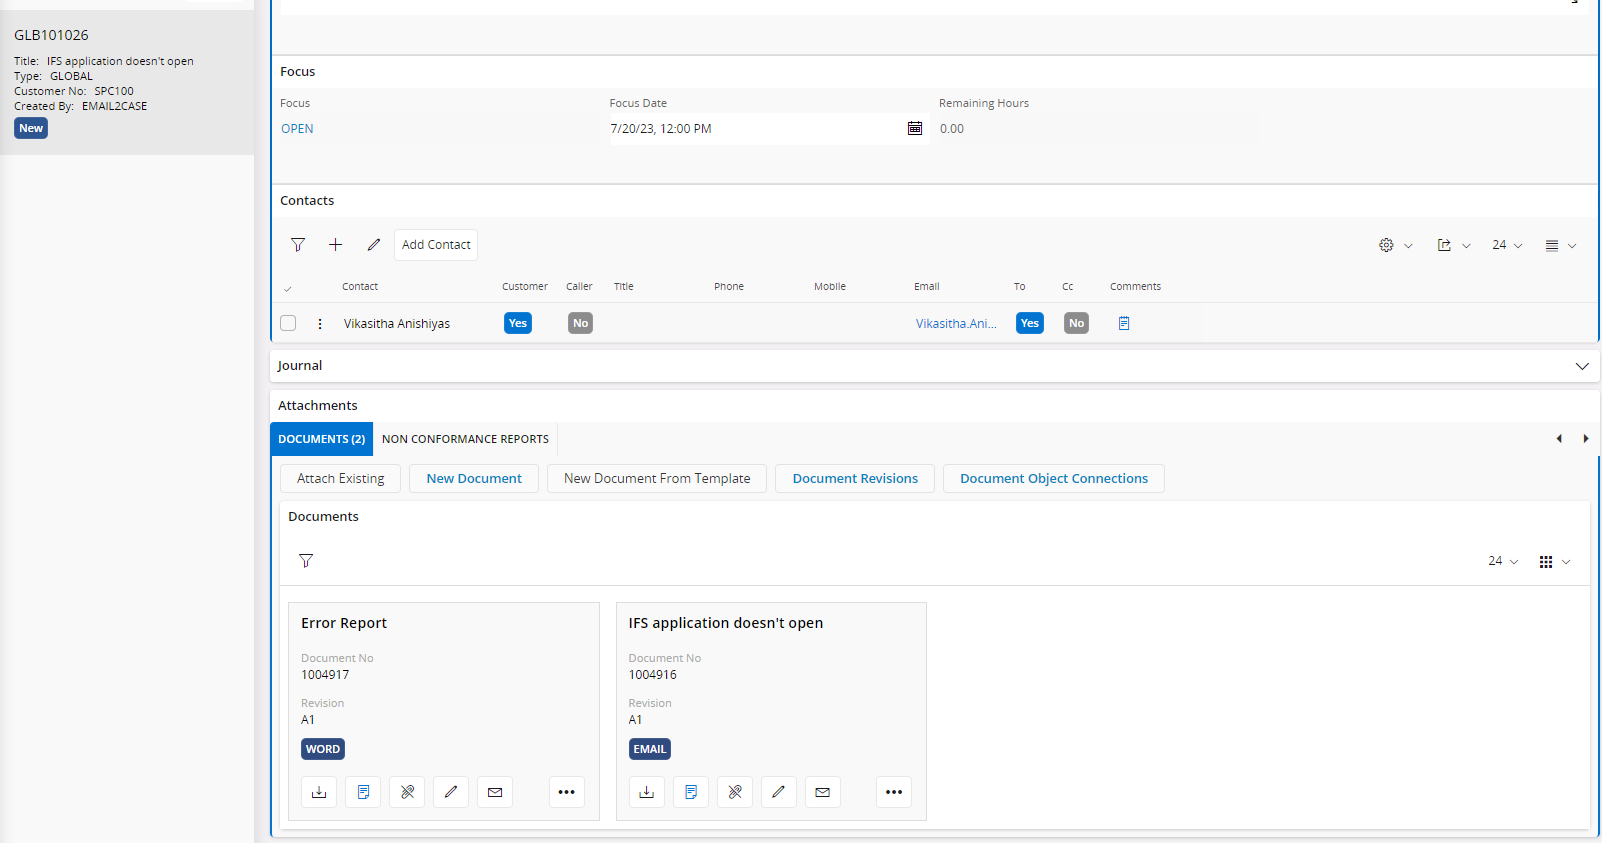Select the Documents (2) tab
Viewport: 1602px width, 843px height.
point(322,439)
